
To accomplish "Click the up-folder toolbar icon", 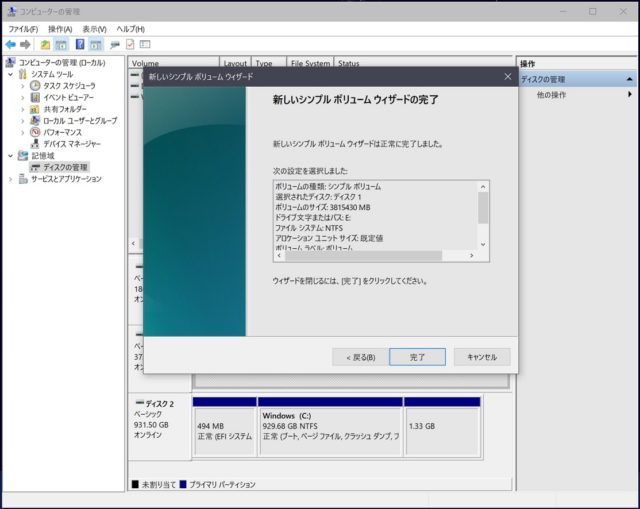I will point(45,44).
